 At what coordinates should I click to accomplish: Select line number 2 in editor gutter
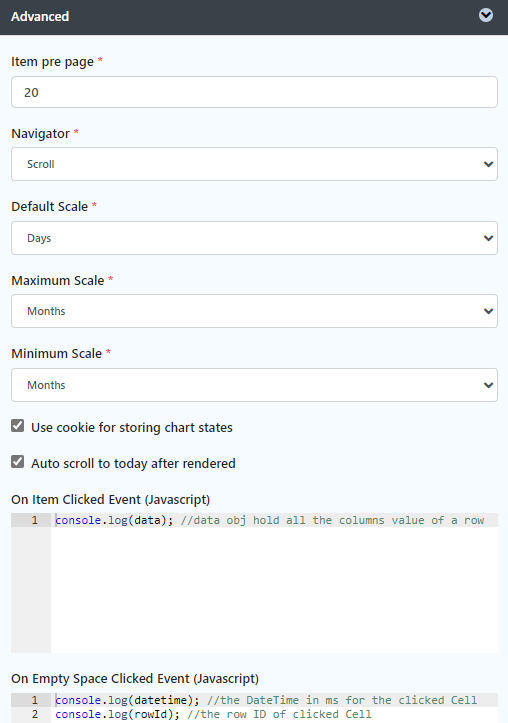point(35,714)
